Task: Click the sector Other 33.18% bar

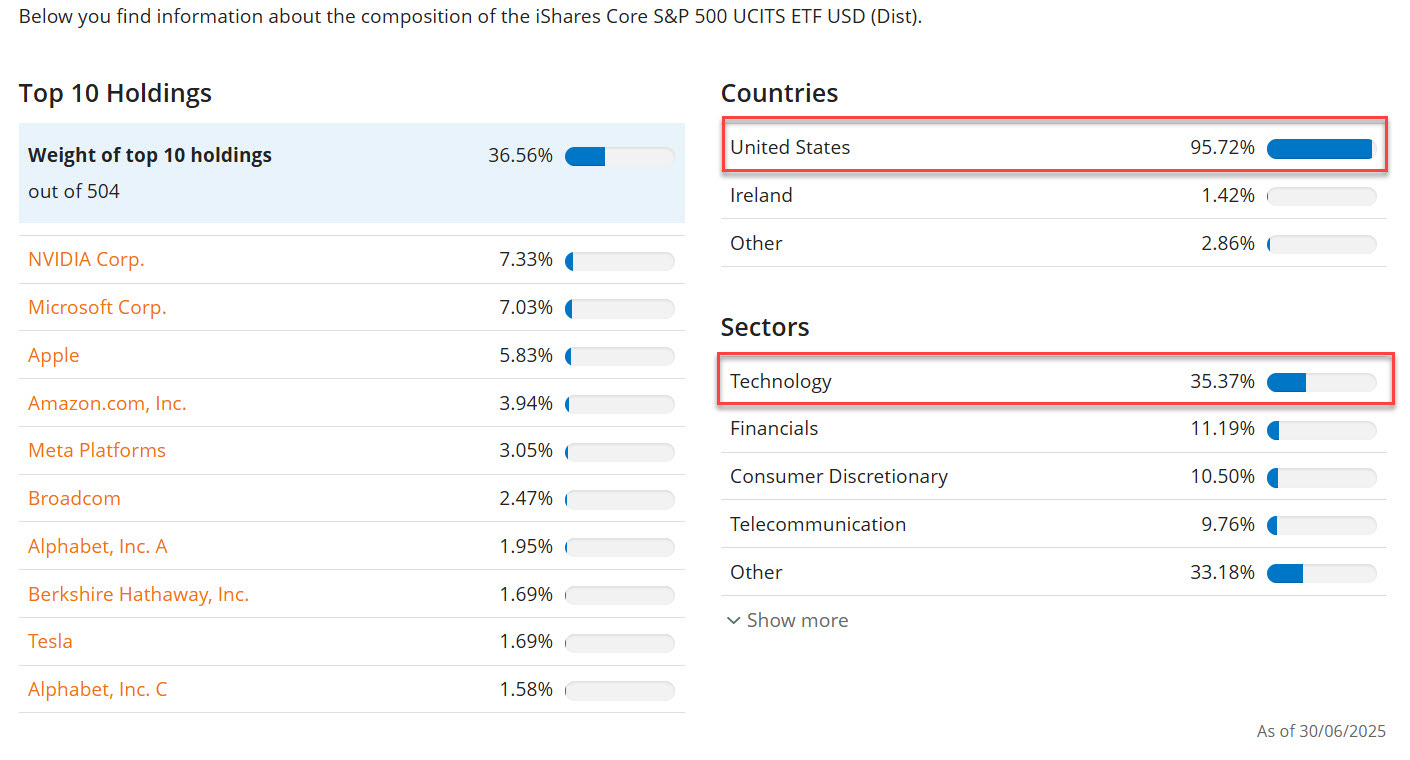Action: 1322,573
